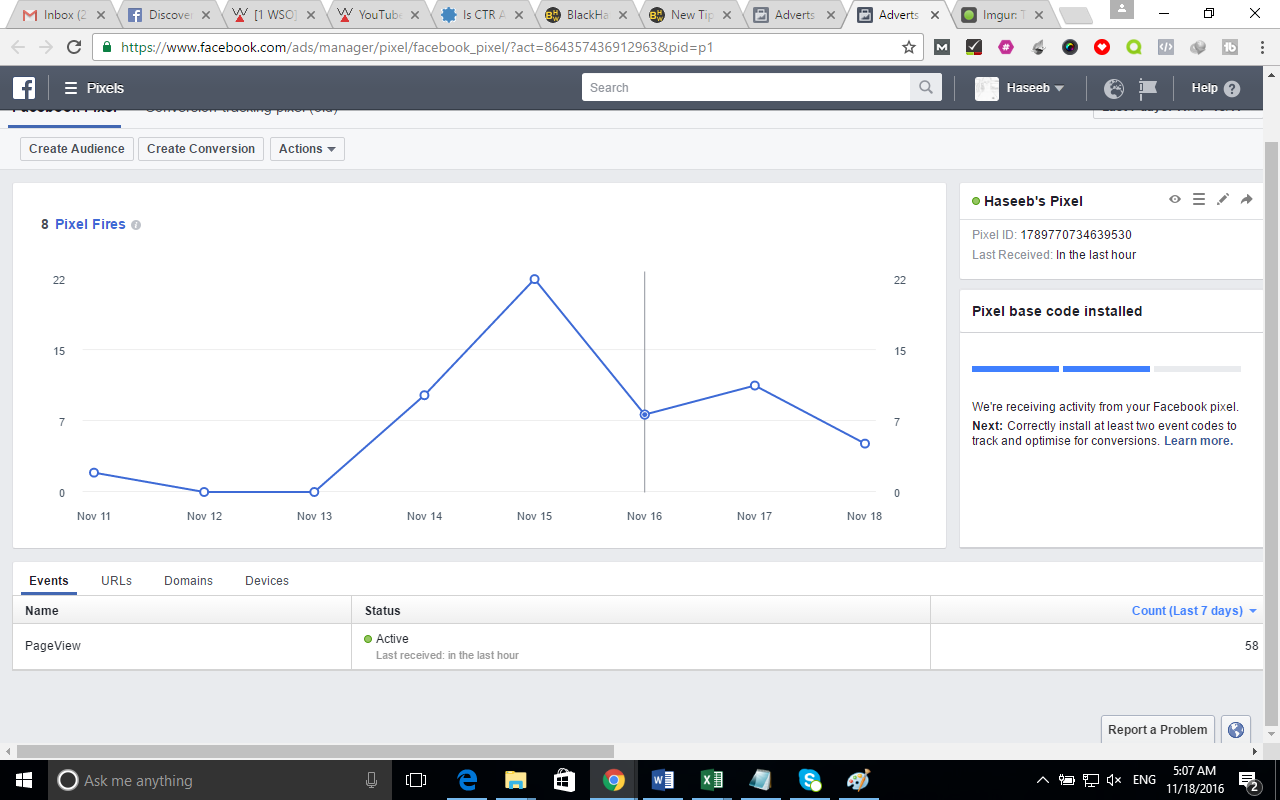Open the Action Center notifications icon
The height and width of the screenshot is (800, 1280).
(x=1248, y=780)
